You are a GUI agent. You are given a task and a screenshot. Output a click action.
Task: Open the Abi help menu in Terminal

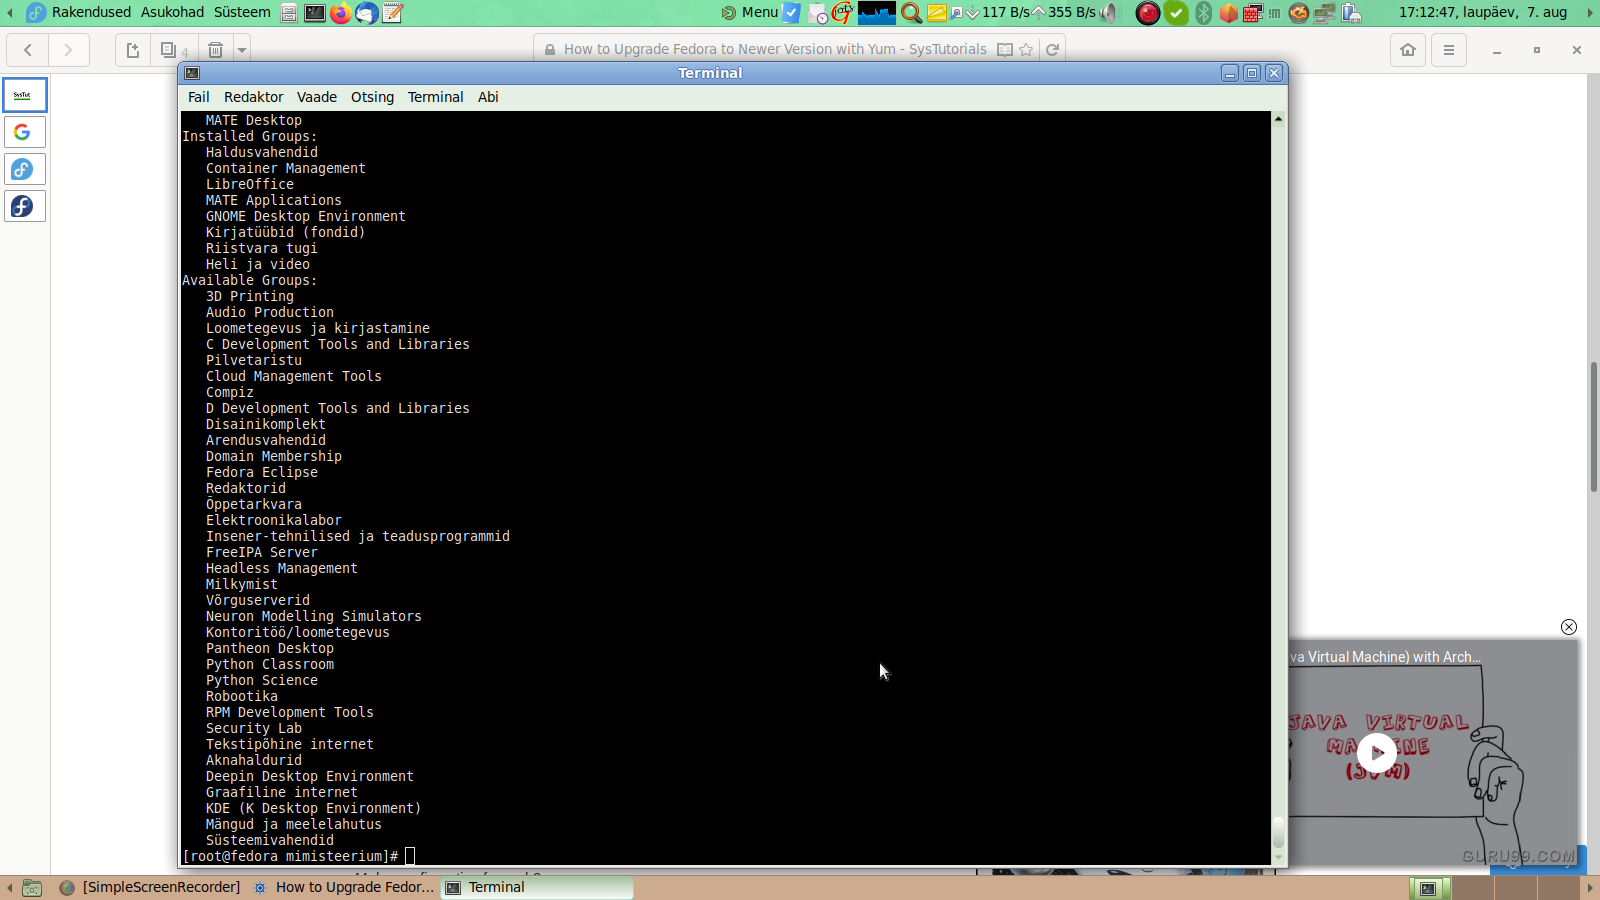(x=488, y=97)
